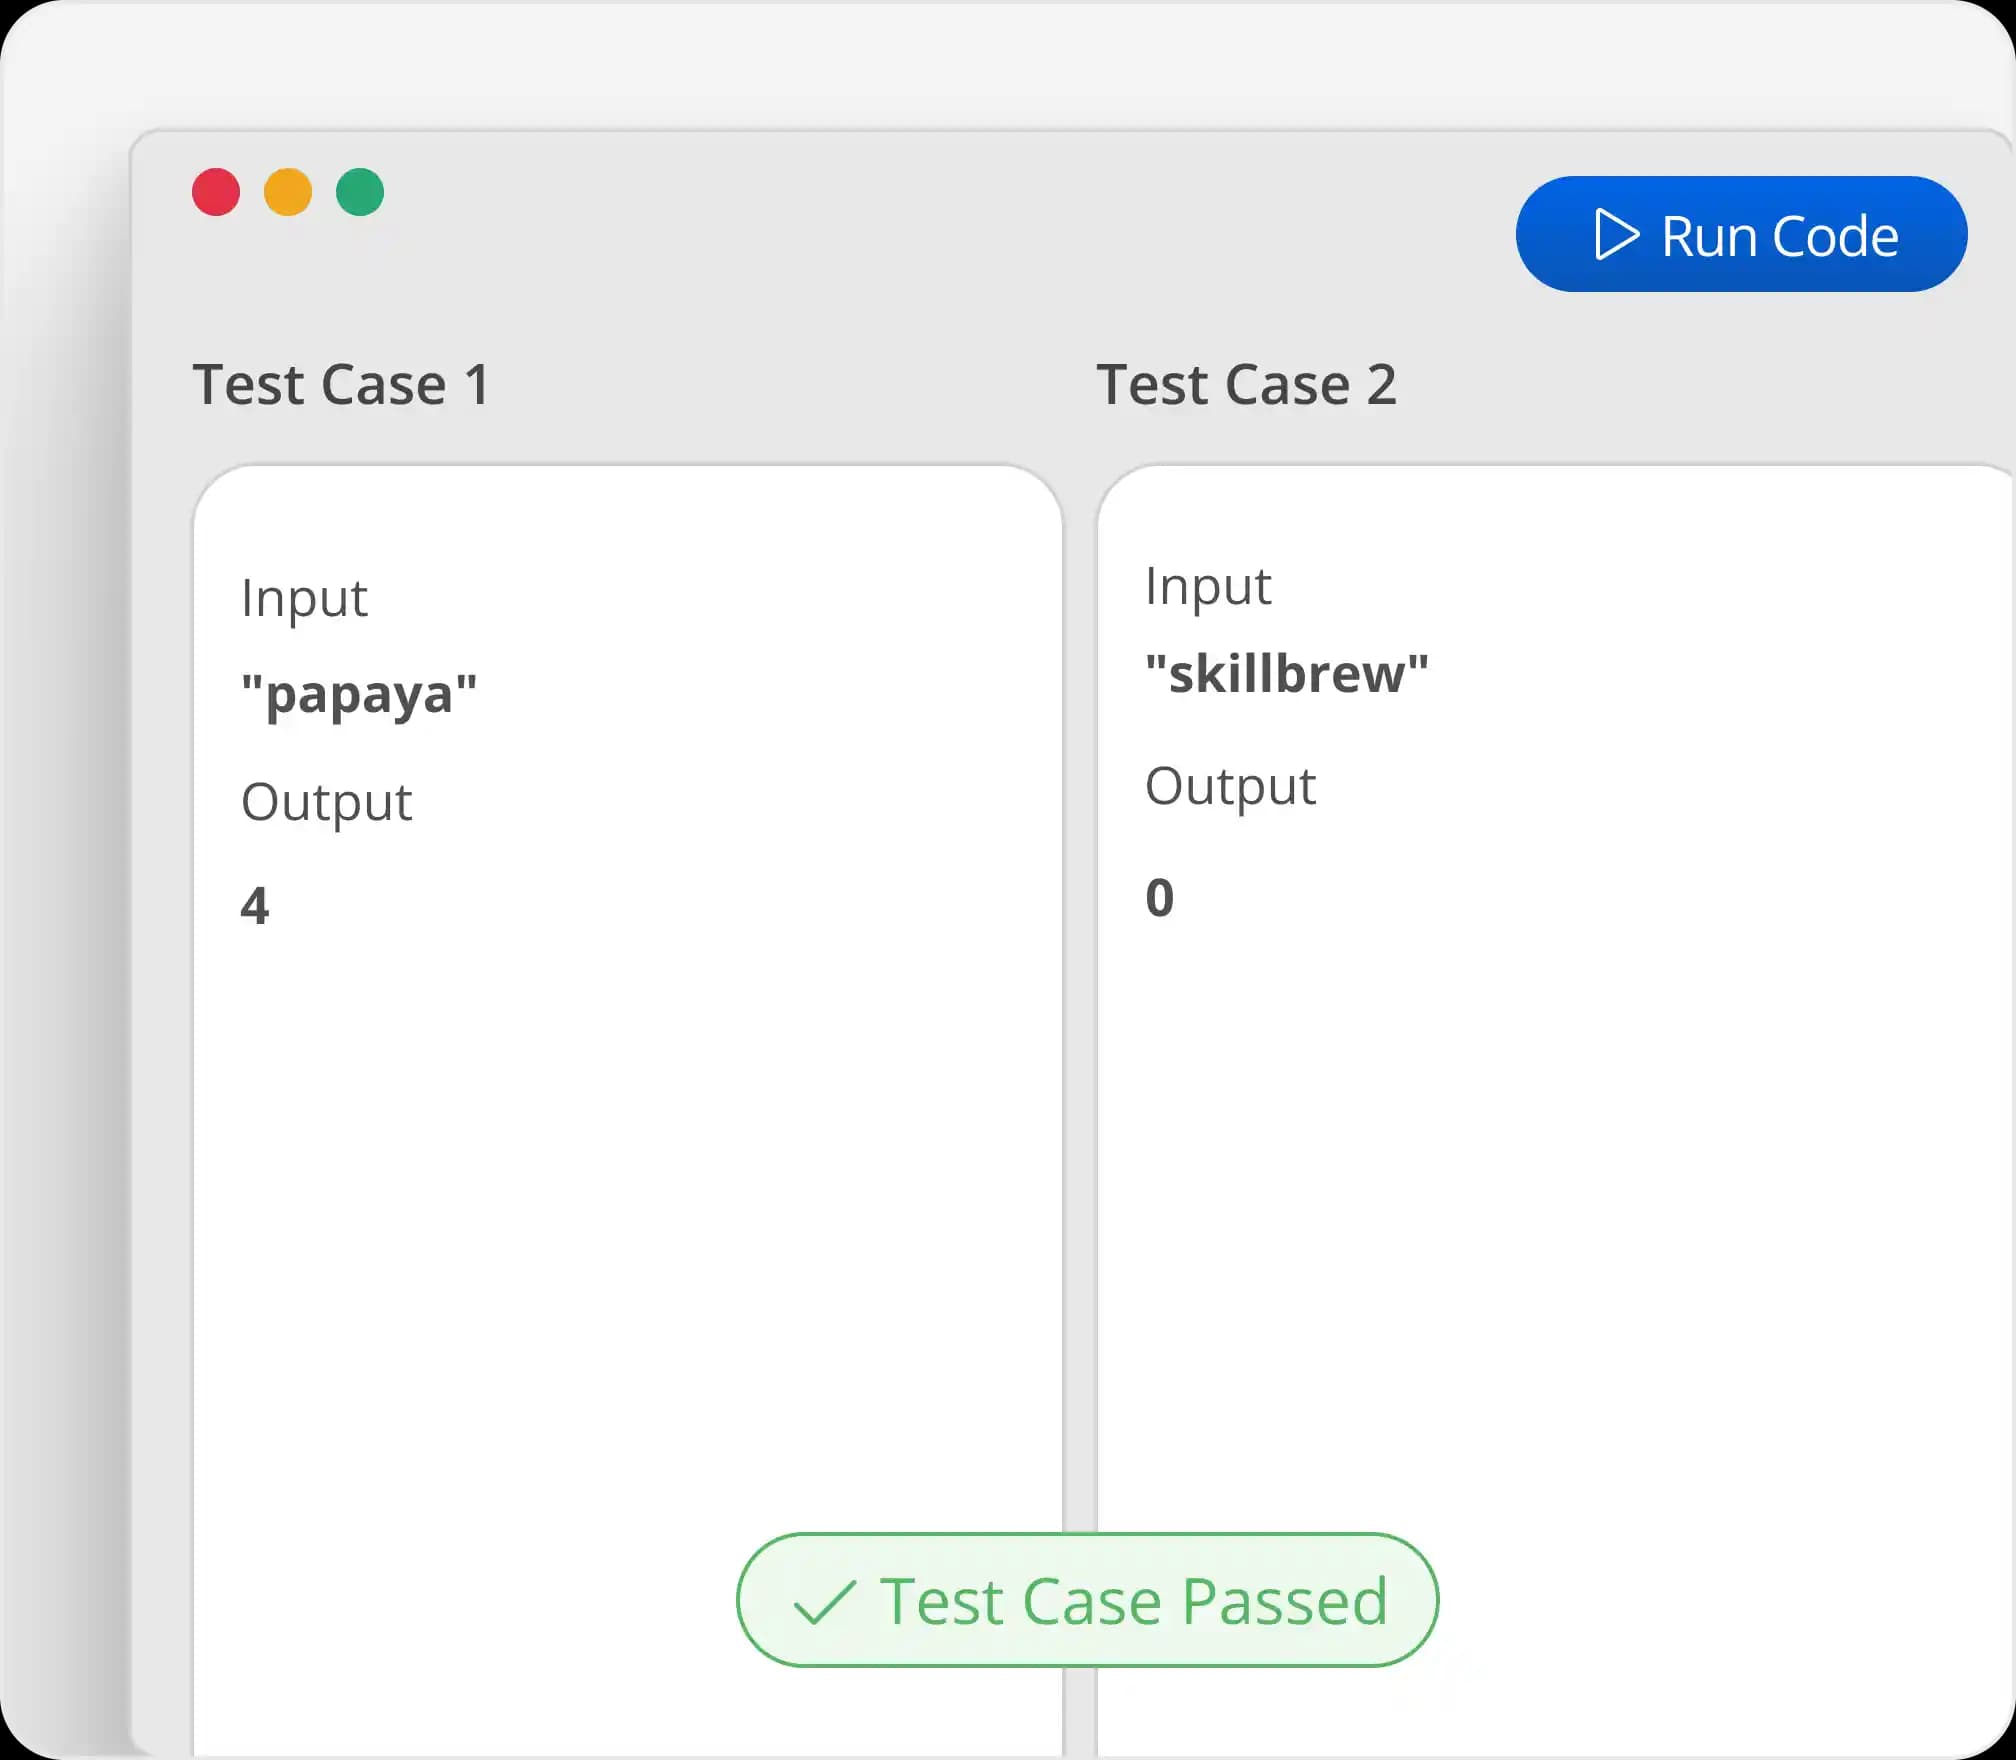Click the Output label in Test Case 2

pos(1230,786)
